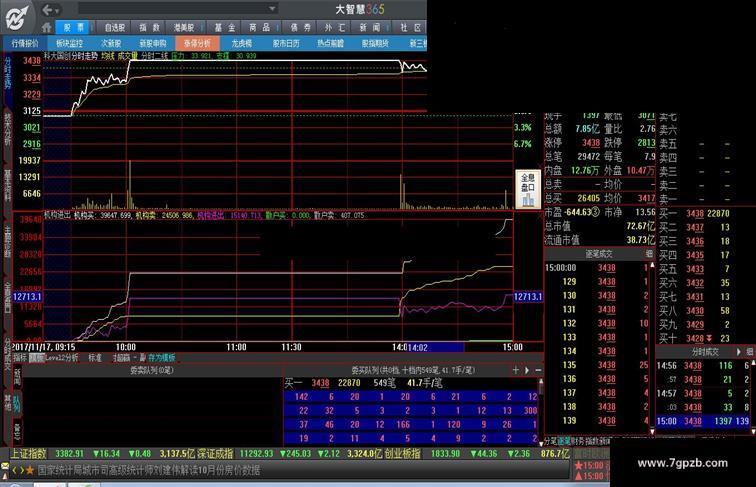Click 存为模板 link
Screen dimensions: 756x487
pyautogui.click(x=162, y=358)
